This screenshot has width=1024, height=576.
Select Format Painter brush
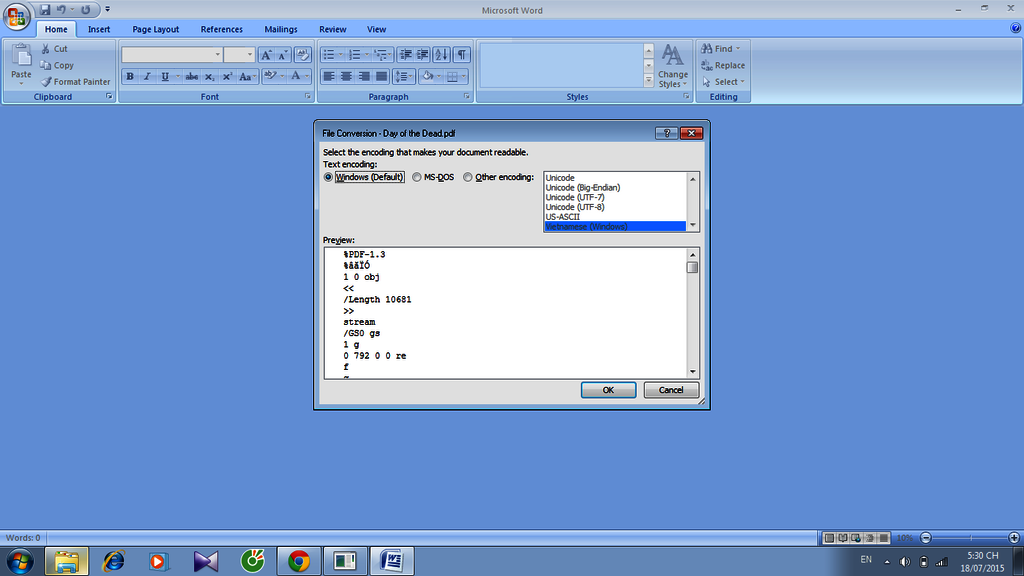click(76, 82)
